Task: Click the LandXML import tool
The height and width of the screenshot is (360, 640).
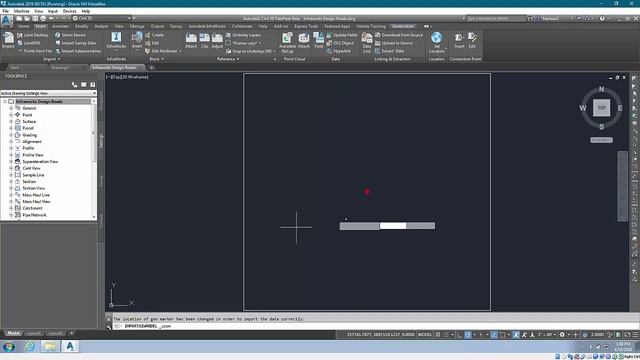Action: point(29,43)
